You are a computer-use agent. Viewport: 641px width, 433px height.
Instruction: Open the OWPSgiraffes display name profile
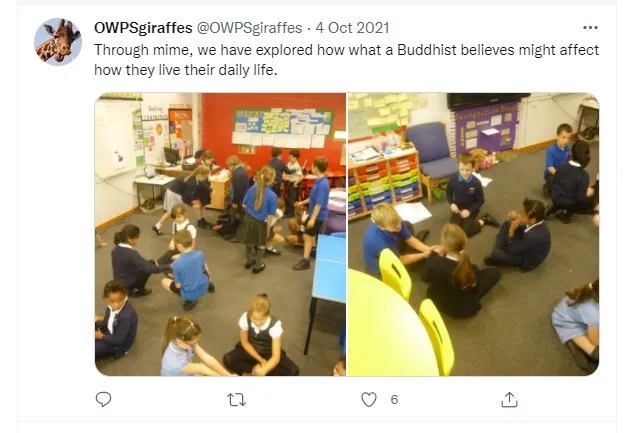pyautogui.click(x=143, y=28)
